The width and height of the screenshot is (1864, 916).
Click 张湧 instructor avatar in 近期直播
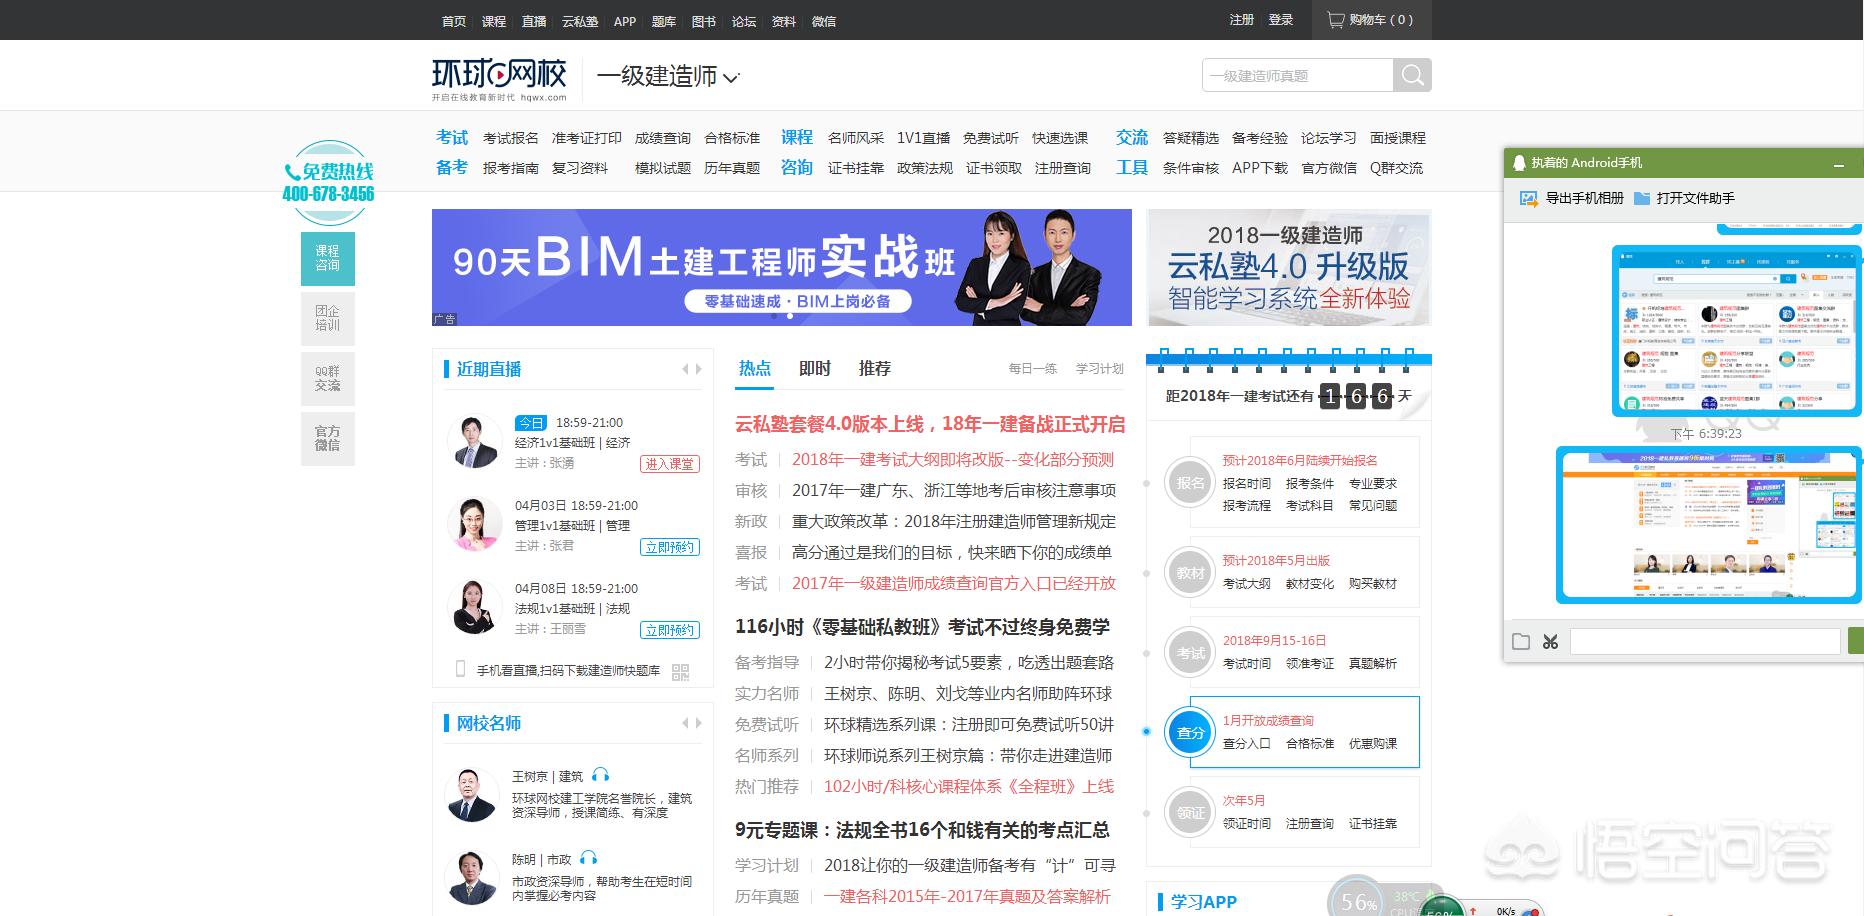click(475, 441)
